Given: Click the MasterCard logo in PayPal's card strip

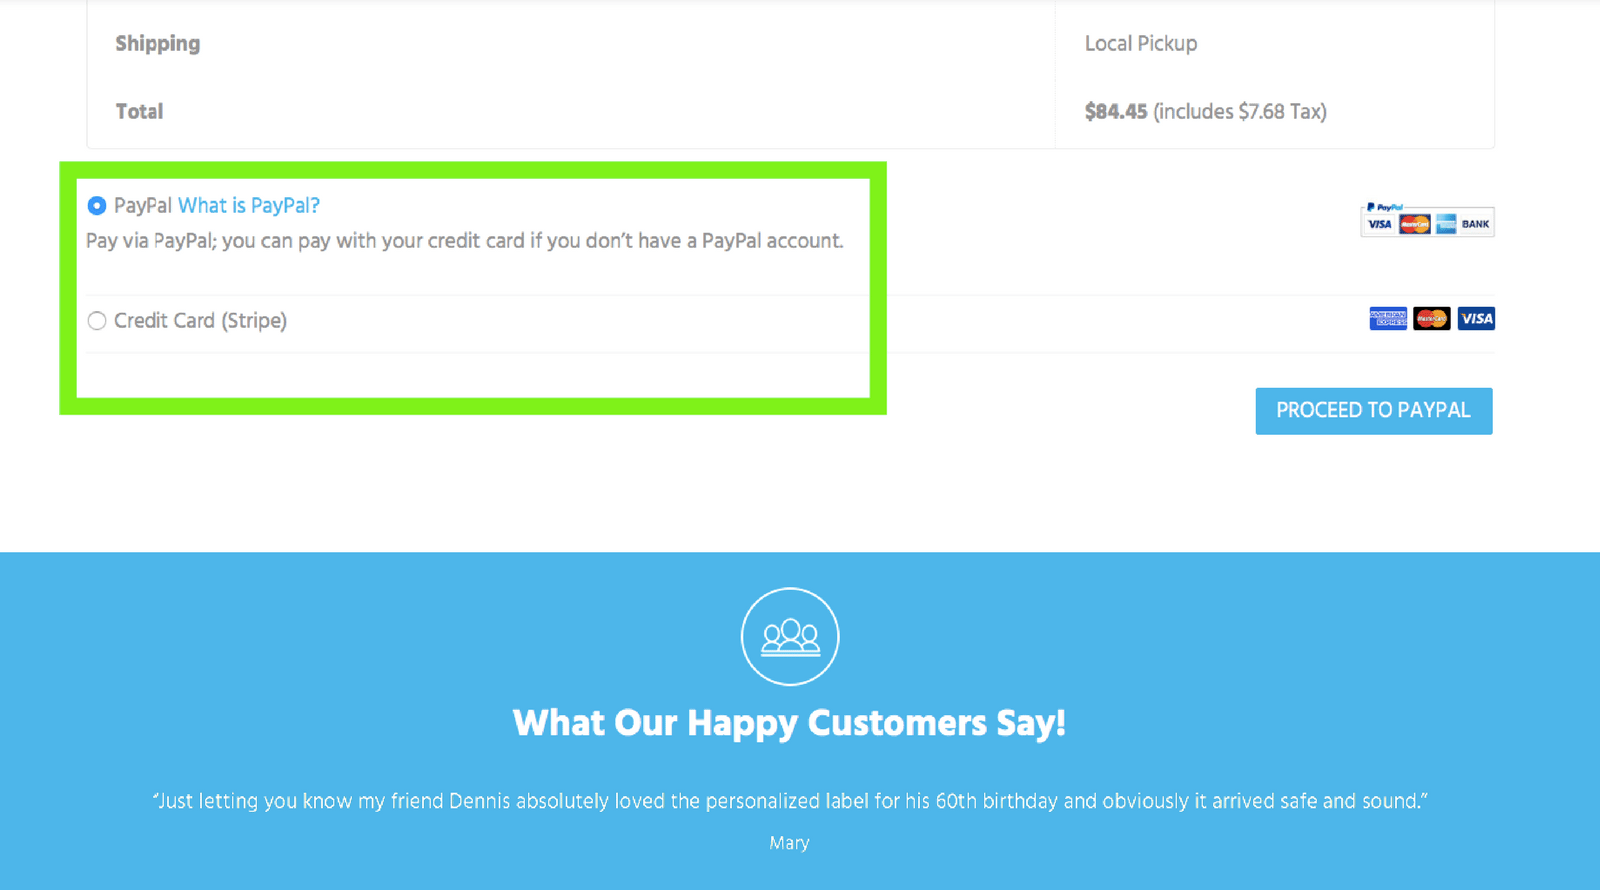Looking at the screenshot, I should (1414, 224).
